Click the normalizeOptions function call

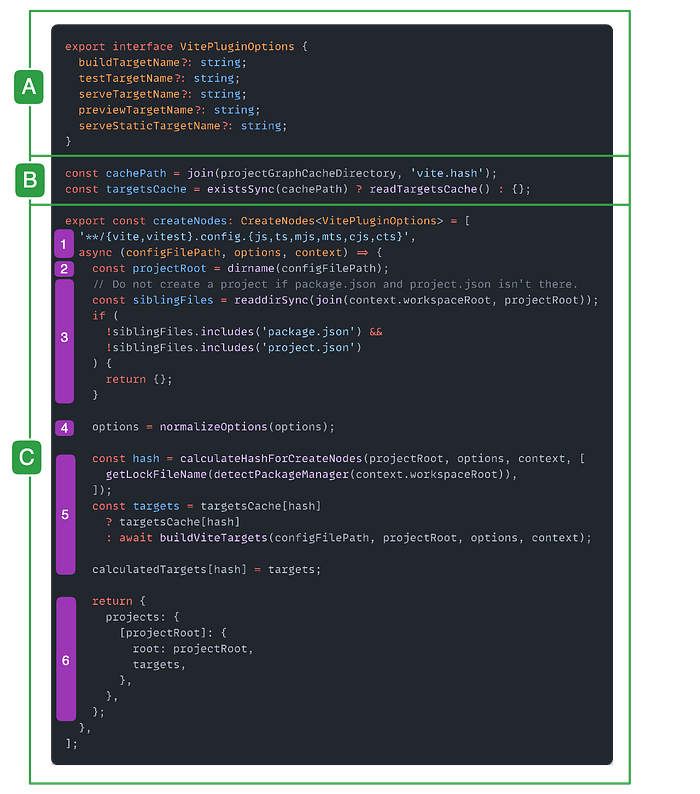[x=214, y=427]
